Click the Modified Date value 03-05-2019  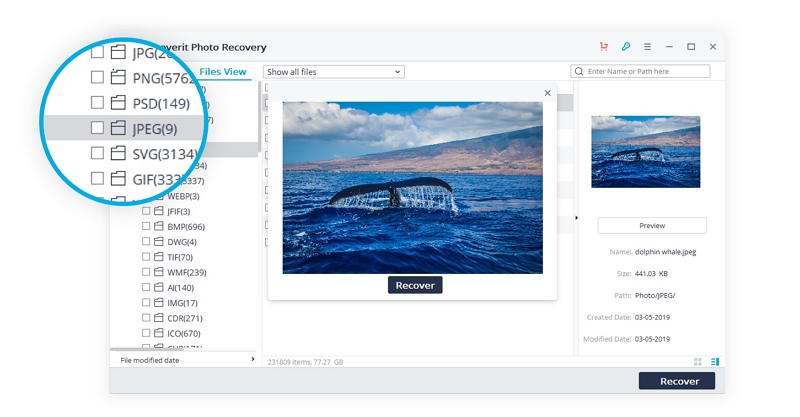click(652, 339)
